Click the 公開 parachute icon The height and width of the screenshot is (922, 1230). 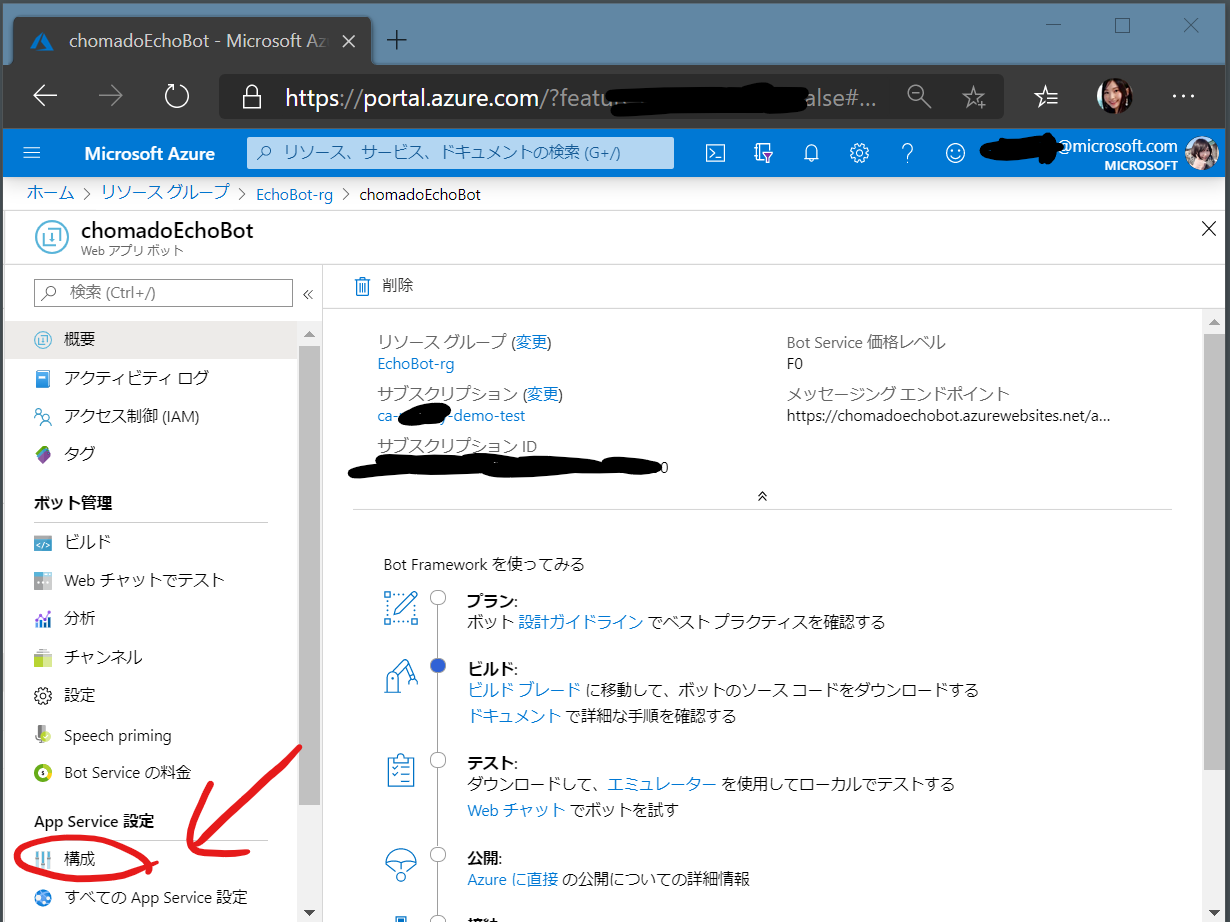[x=401, y=863]
